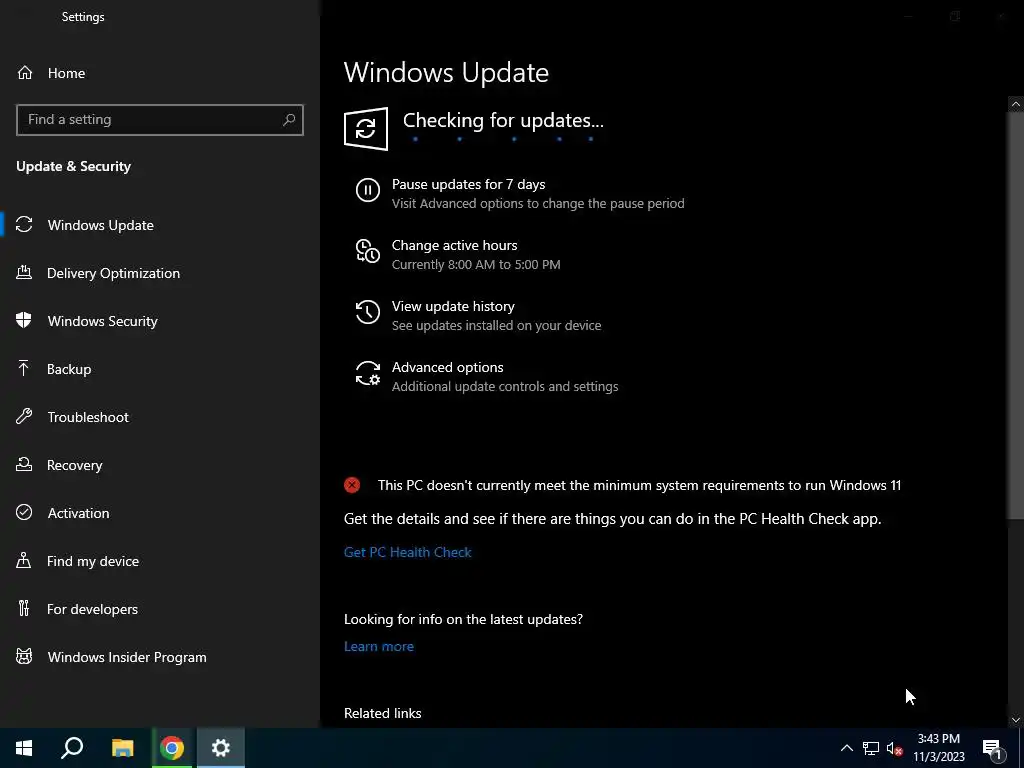The height and width of the screenshot is (768, 1024).
Task: Click the Windows Insider Program cat icon
Action: tap(24, 657)
